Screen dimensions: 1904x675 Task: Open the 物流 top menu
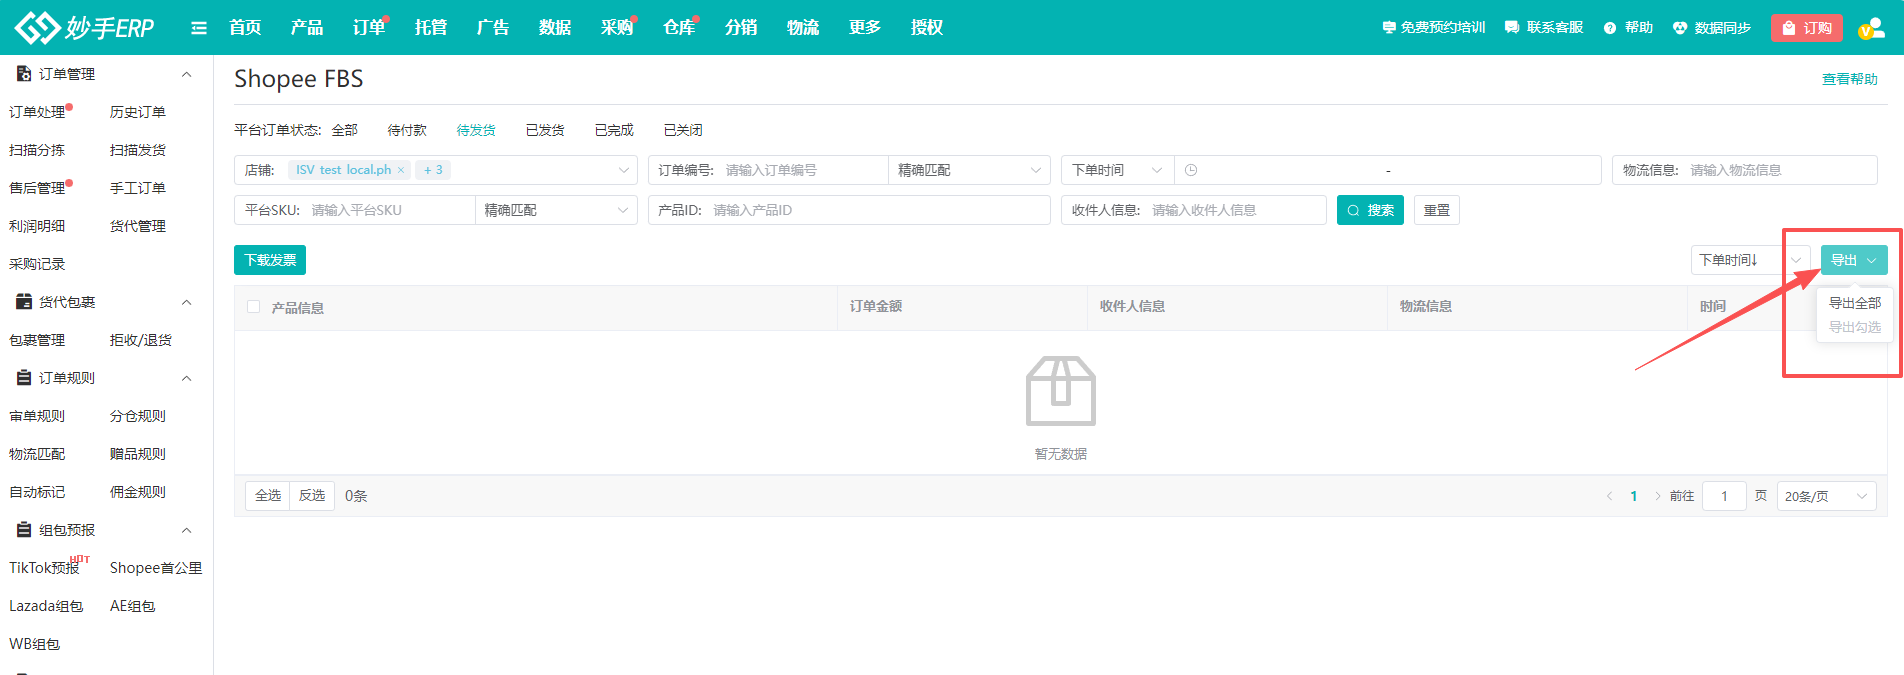(x=803, y=28)
